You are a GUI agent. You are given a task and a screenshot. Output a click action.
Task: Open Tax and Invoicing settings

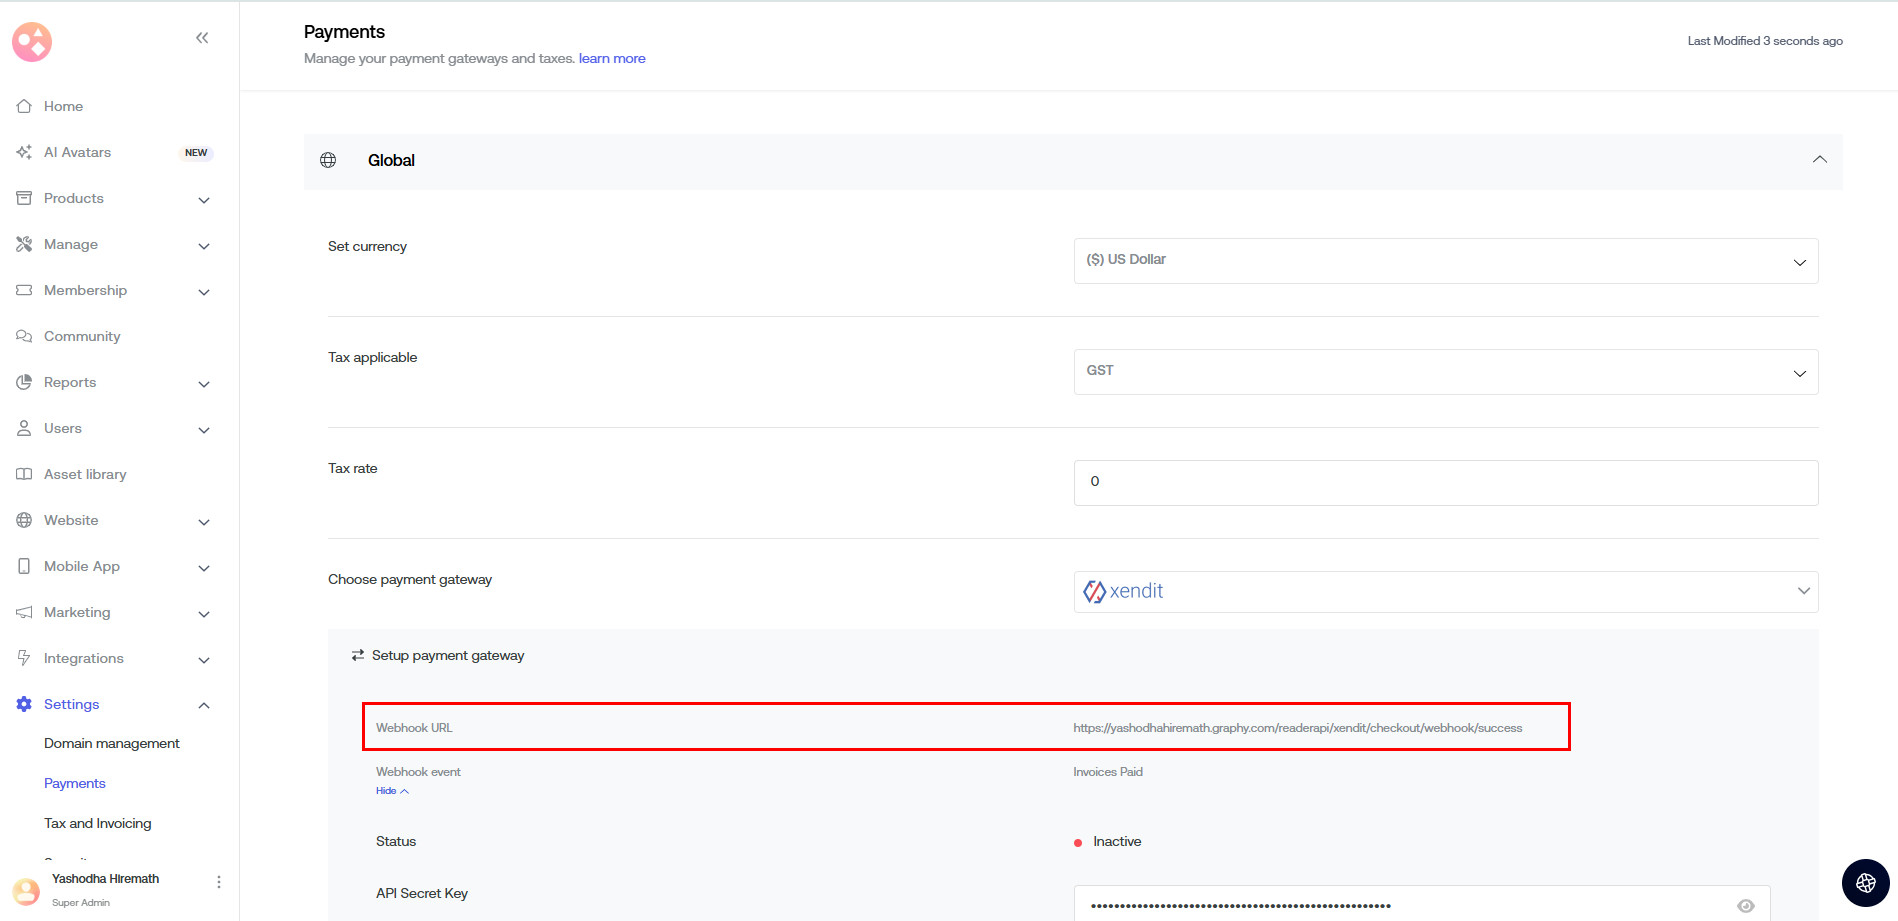[98, 823]
